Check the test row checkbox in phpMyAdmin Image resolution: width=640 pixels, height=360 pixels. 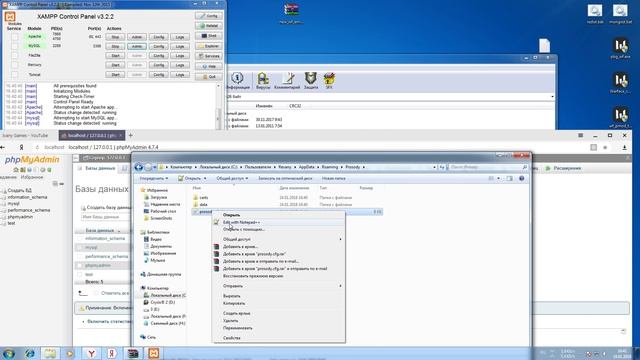[x=80, y=274]
